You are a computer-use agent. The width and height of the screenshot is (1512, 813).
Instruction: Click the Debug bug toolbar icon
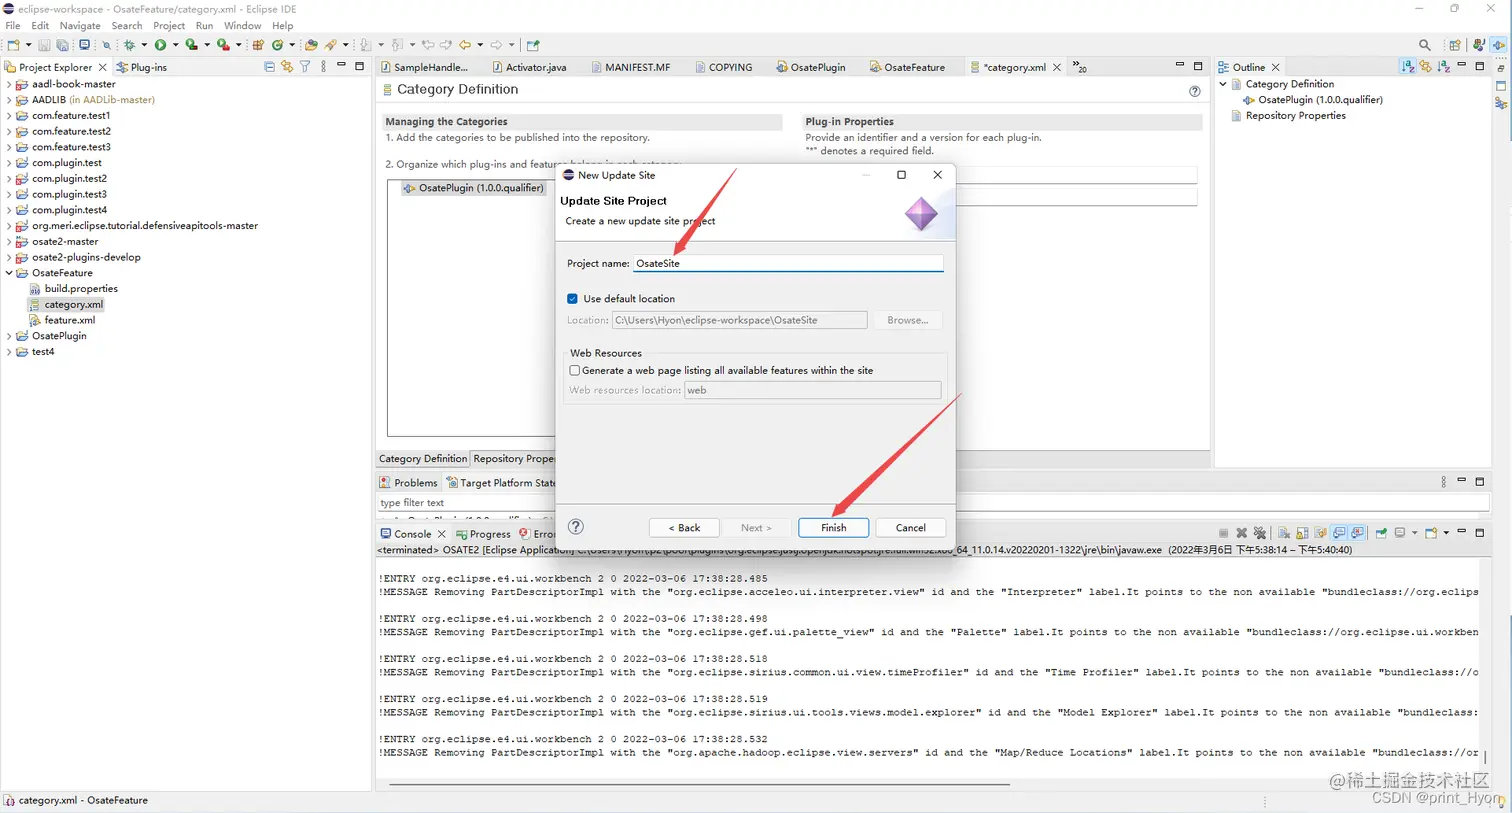tap(129, 45)
